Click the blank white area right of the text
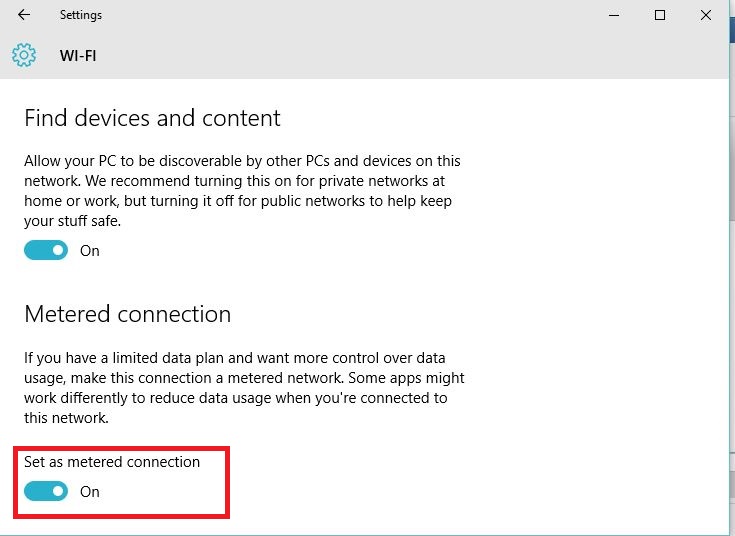The width and height of the screenshot is (735, 536). point(600,300)
